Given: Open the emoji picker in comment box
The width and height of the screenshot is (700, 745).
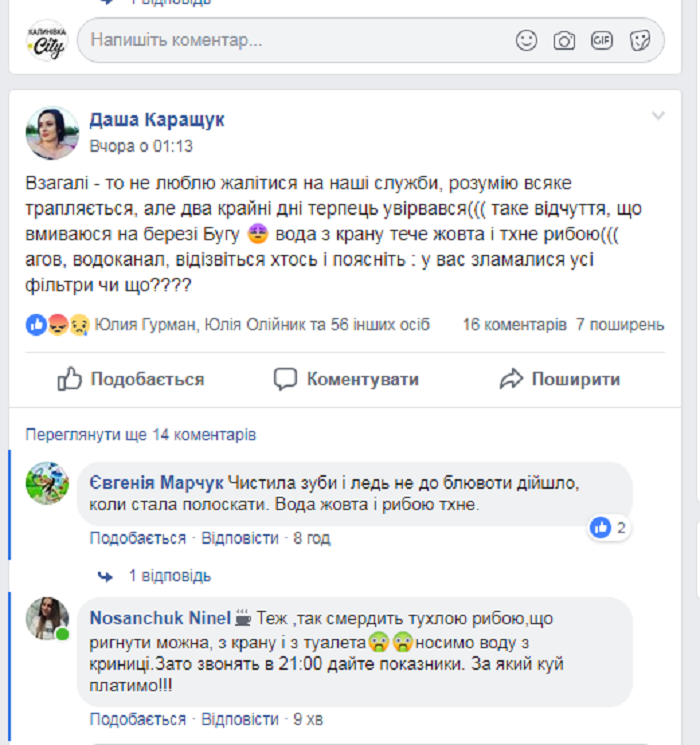Looking at the screenshot, I should click(526, 40).
